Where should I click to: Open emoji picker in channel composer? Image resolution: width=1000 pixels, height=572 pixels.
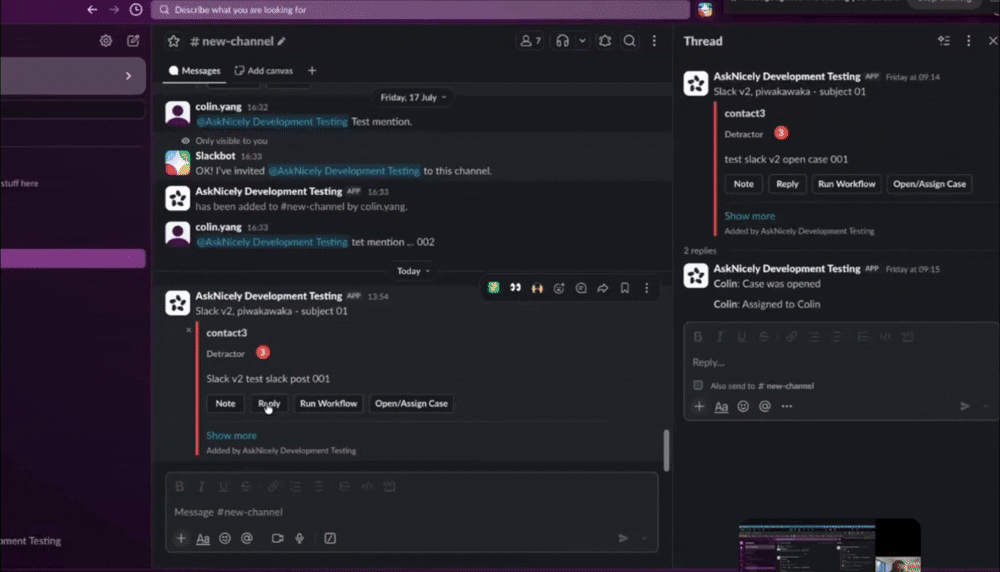point(225,538)
